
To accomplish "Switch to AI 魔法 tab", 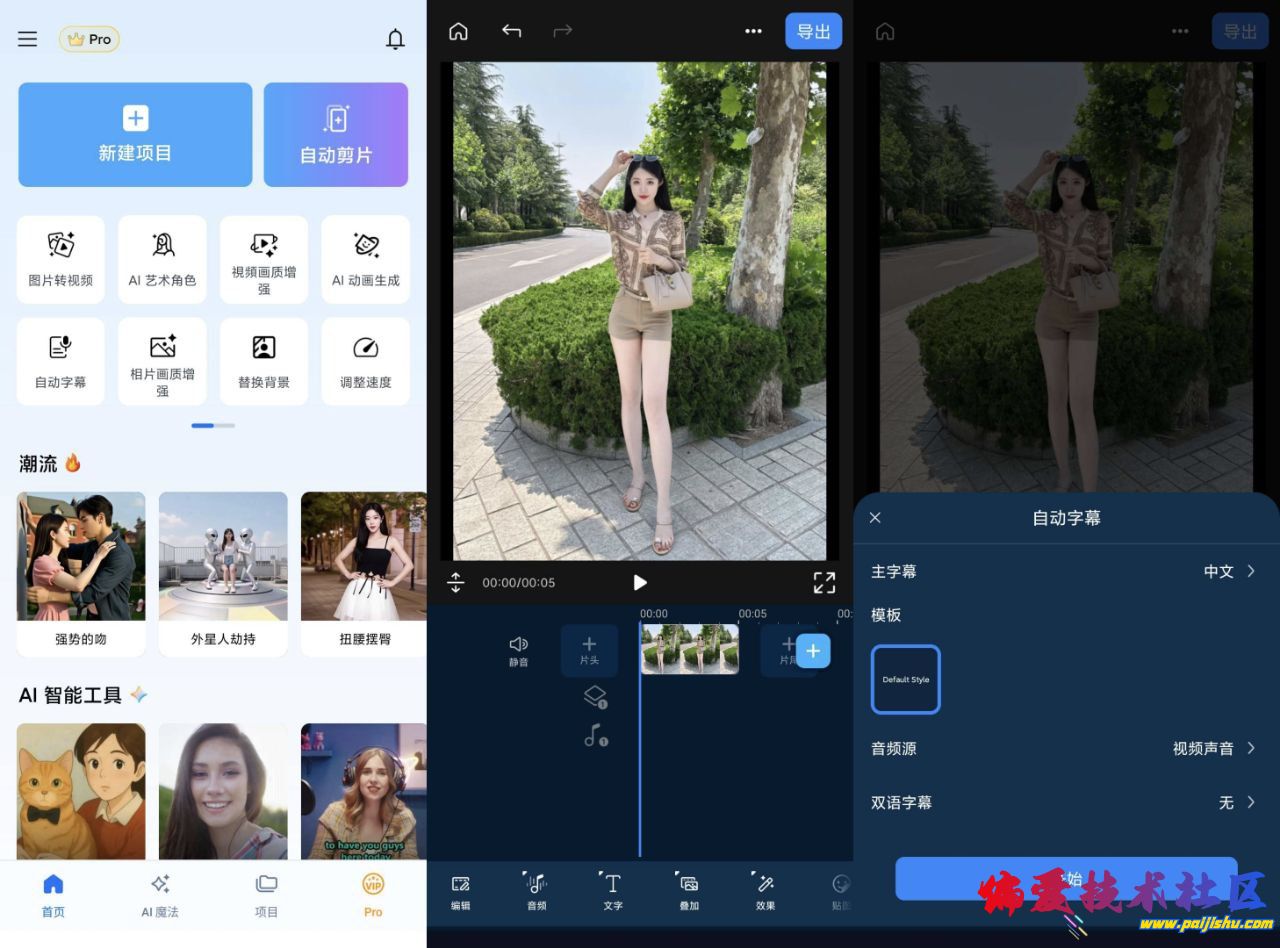I will pyautogui.click(x=160, y=894).
